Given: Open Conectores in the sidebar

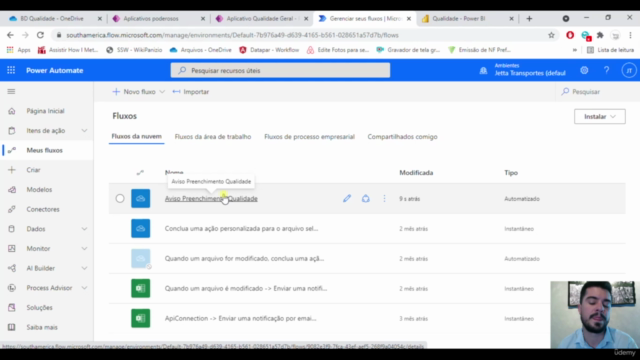Looking at the screenshot, I should [47, 209].
